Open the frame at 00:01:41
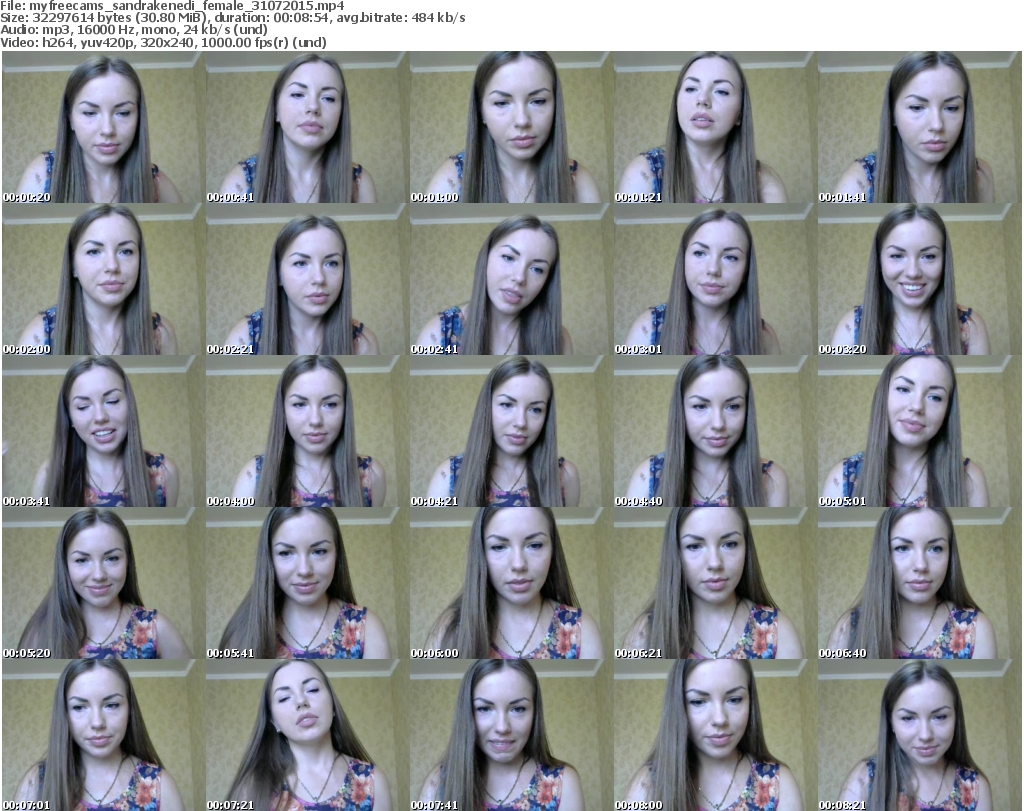Screen dimensions: 1024x811 pos(920,127)
